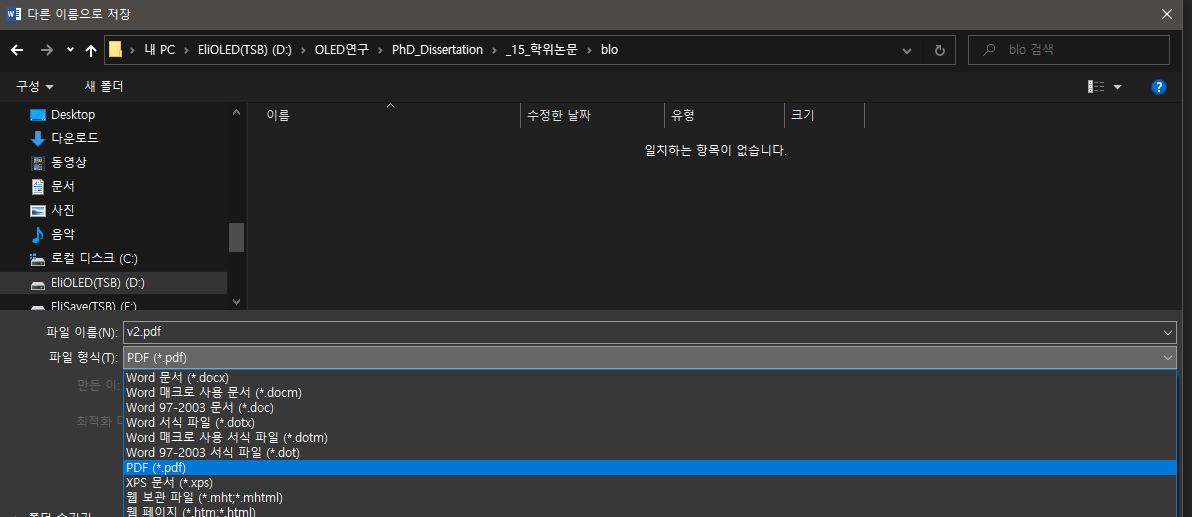This screenshot has width=1192, height=517.
Task: Open file name history dropdown arrow
Action: pyautogui.click(x=1168, y=332)
